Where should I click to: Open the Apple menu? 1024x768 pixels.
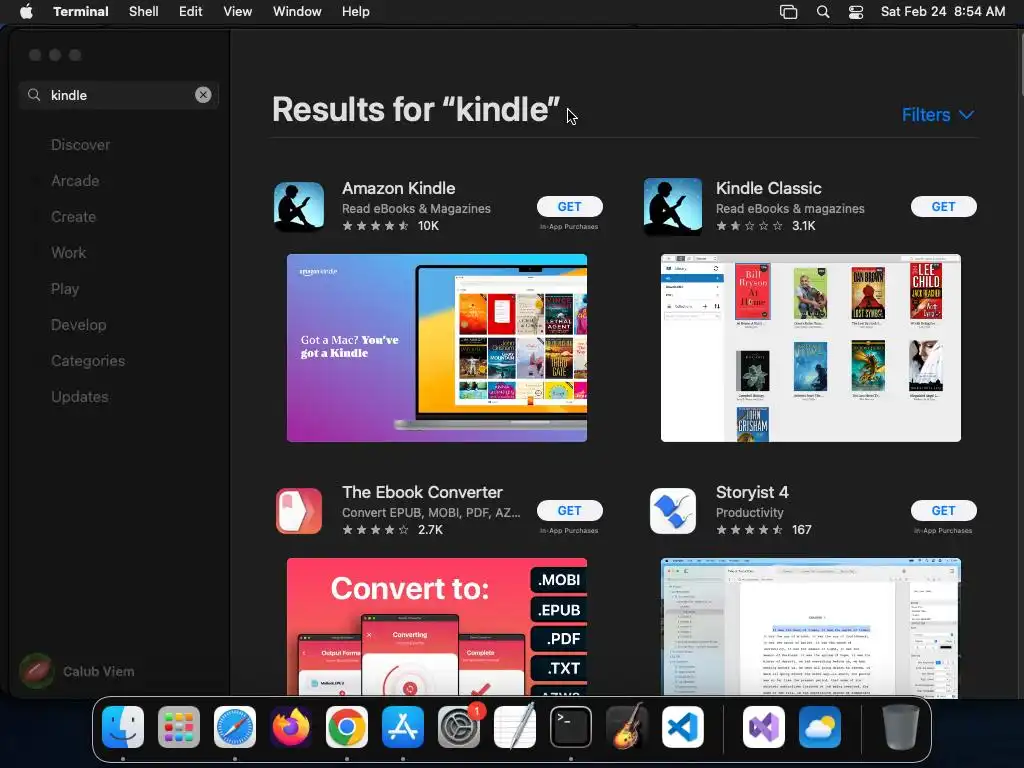(26, 11)
